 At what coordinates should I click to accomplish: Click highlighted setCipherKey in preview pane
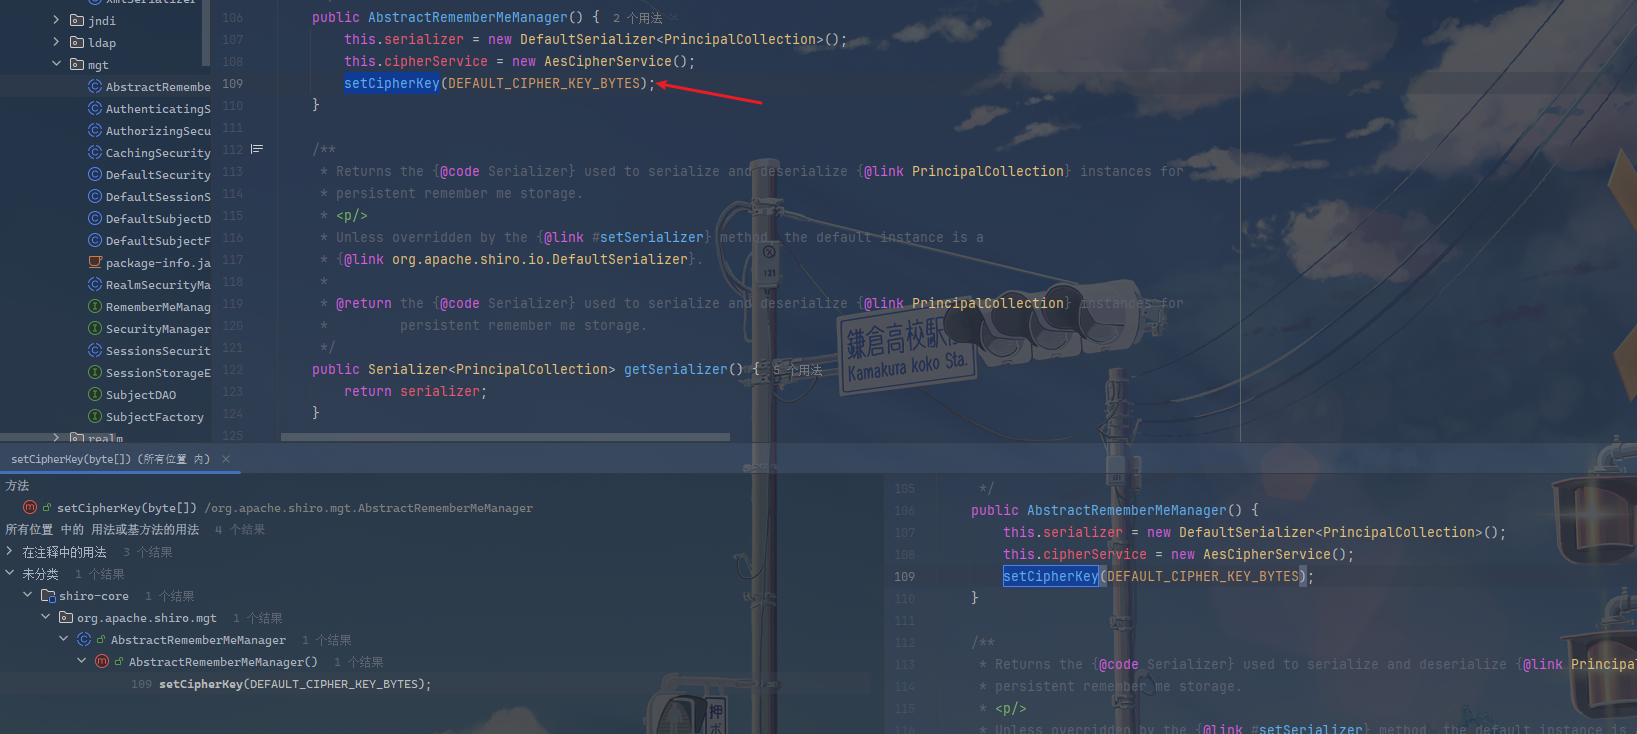click(x=1050, y=577)
